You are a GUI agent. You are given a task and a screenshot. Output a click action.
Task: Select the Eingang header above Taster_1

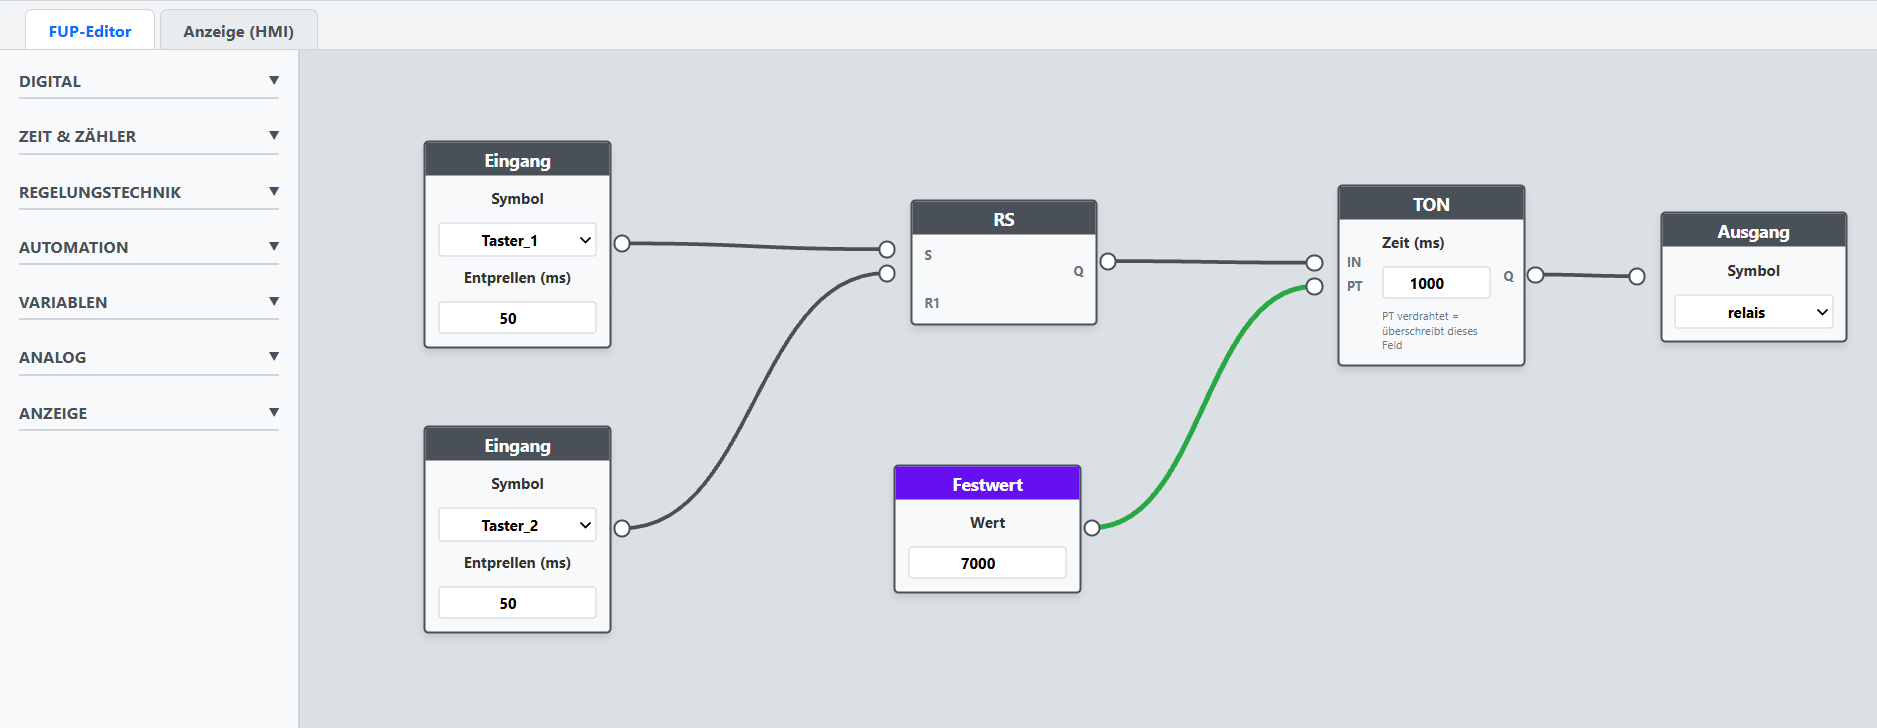pyautogui.click(x=517, y=160)
